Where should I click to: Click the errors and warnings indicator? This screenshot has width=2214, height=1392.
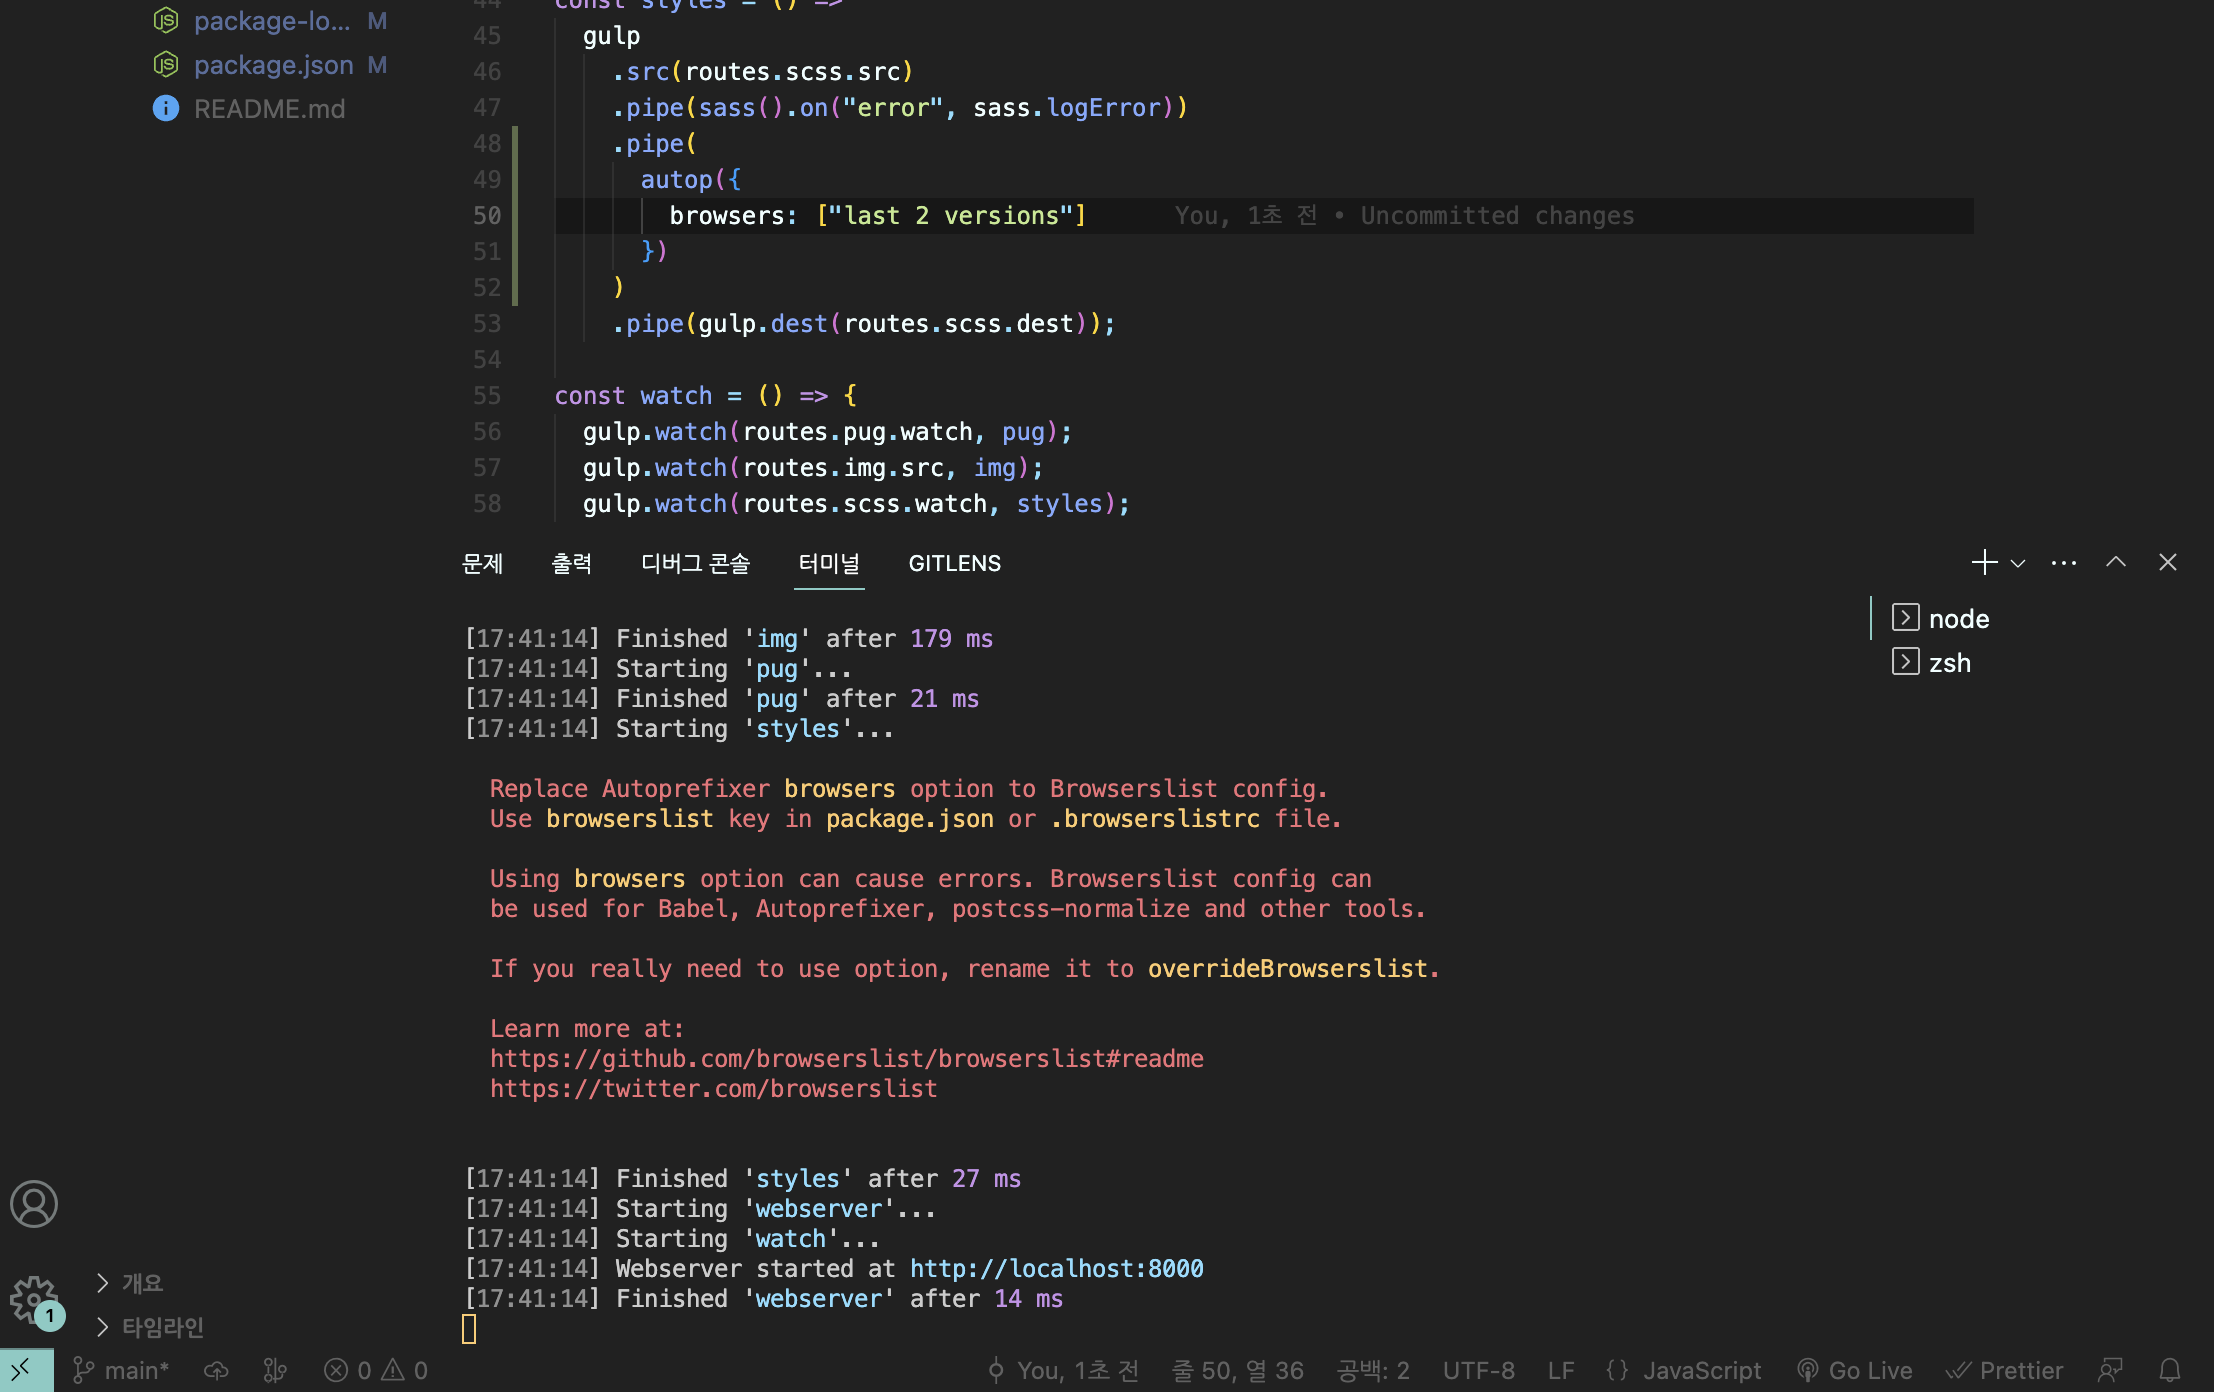point(375,1370)
